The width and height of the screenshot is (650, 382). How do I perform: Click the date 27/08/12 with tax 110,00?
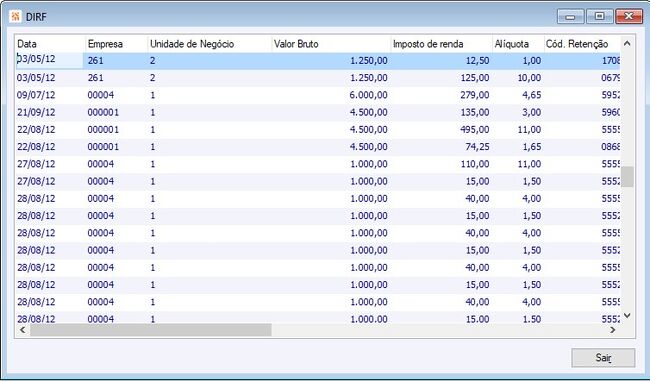coord(36,164)
